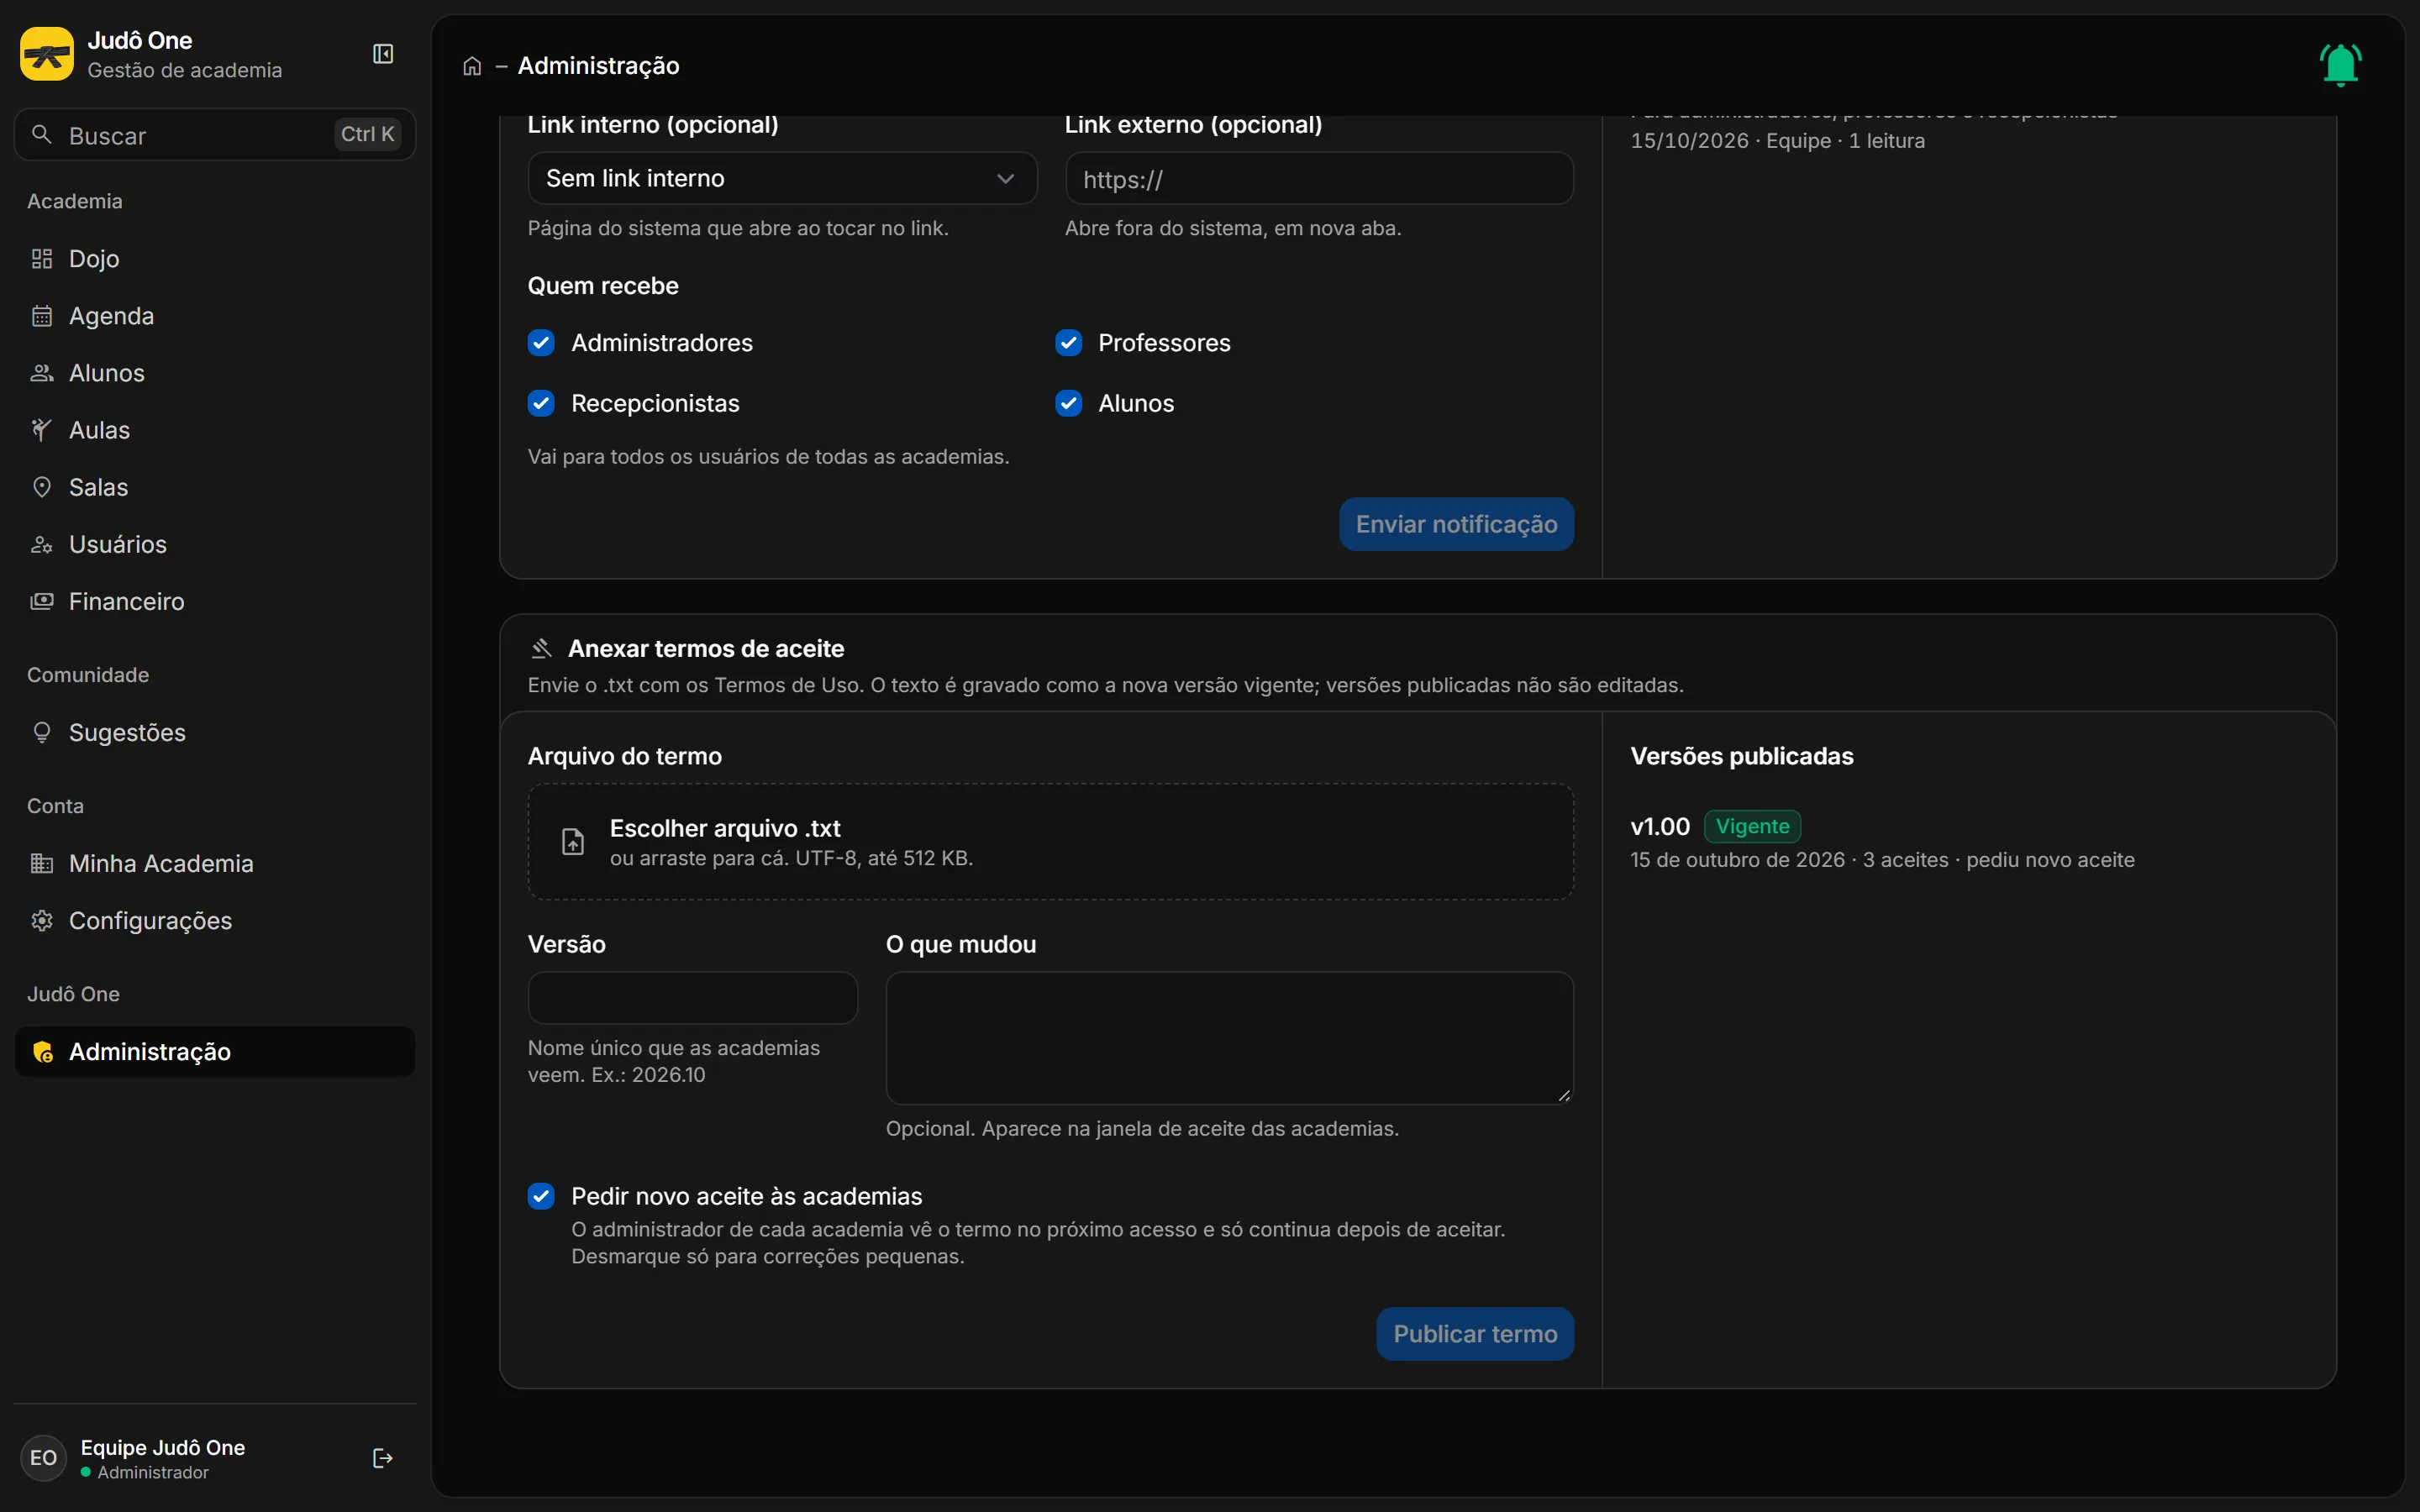
Task: Click the home breadcrumb icon
Action: click(x=472, y=66)
